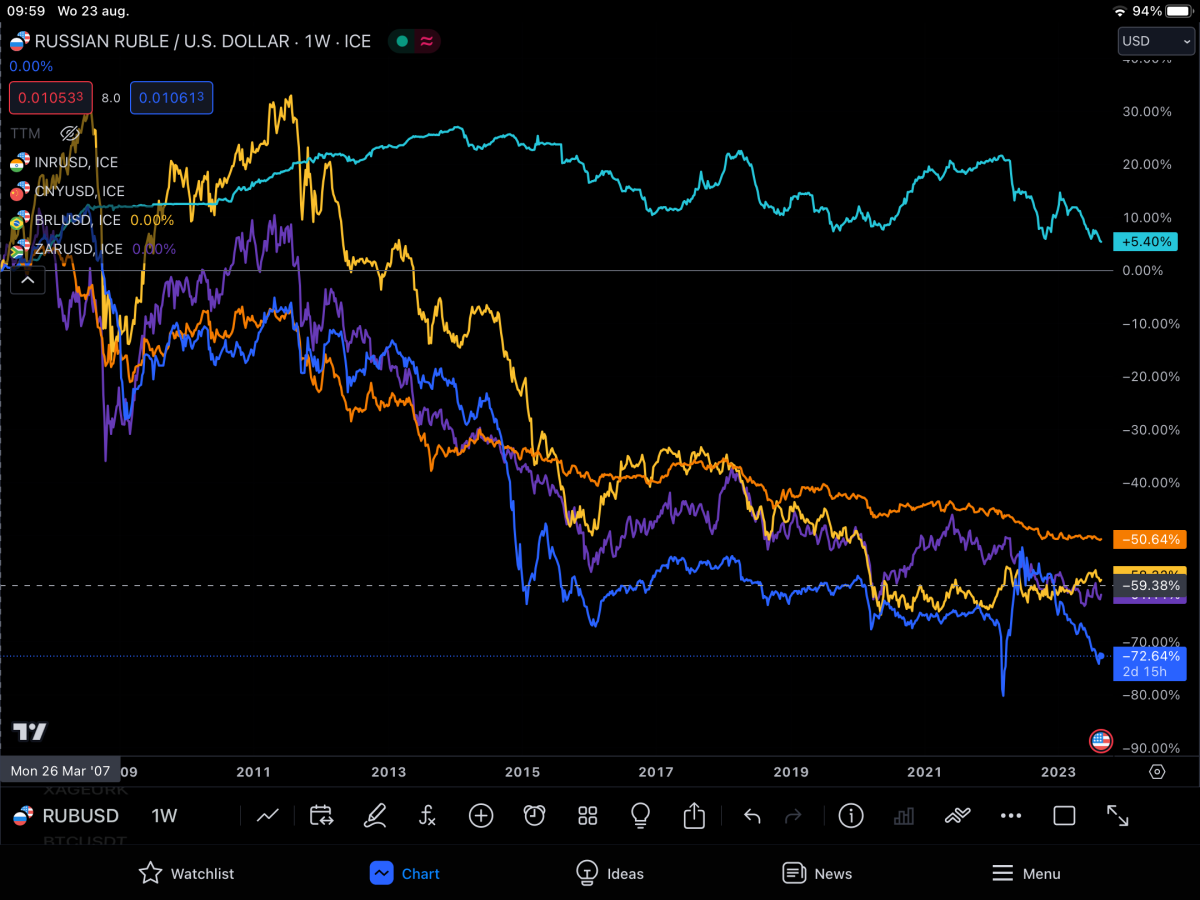The image size is (1200, 900).
Task: Undo the last chart action
Action: click(752, 816)
